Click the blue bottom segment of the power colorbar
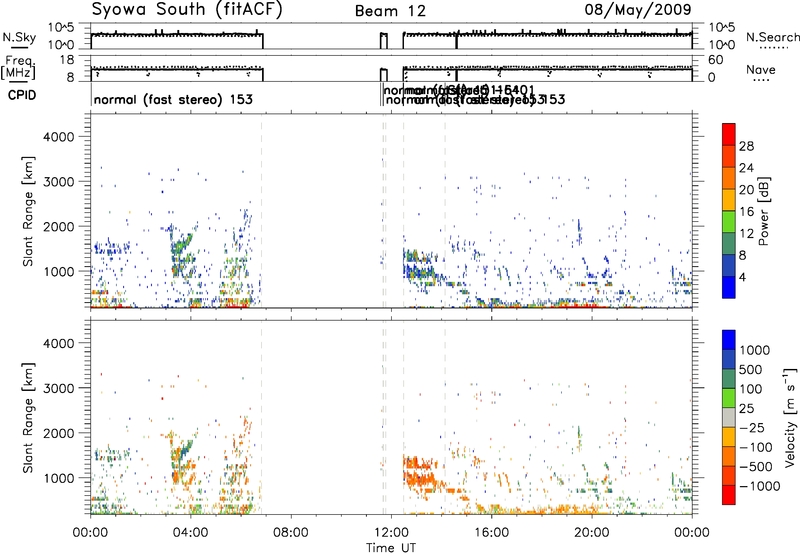 coord(729,287)
